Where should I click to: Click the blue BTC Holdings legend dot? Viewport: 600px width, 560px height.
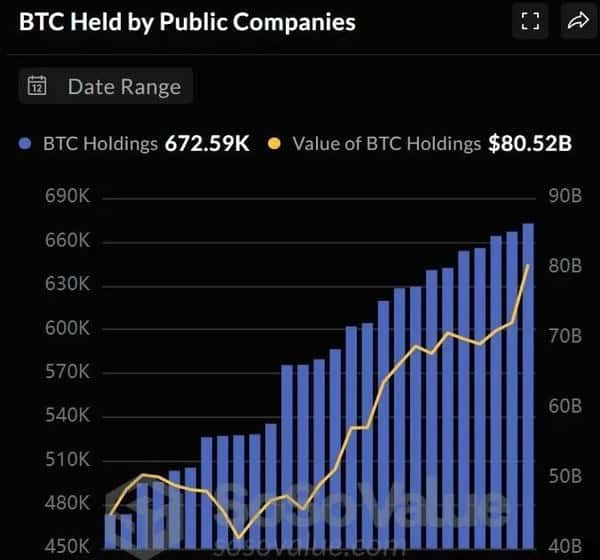click(x=27, y=143)
